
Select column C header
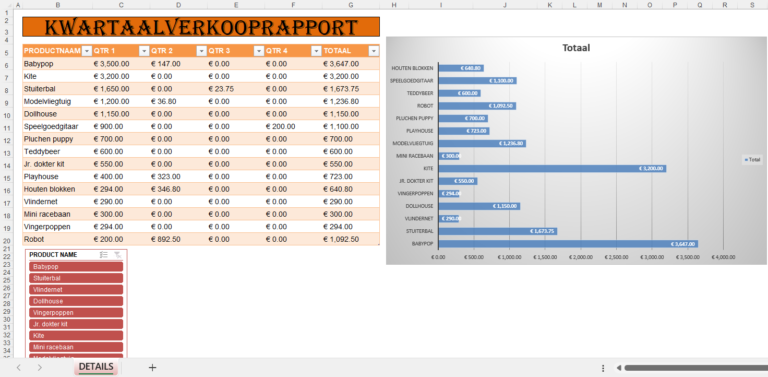click(121, 5)
